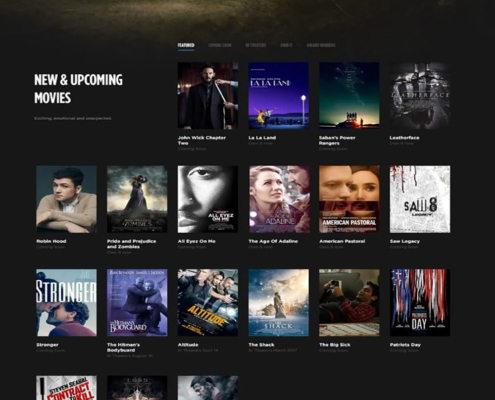Click the 'Stronger' title below the poster
The height and width of the screenshot is (400, 495).
pos(47,345)
